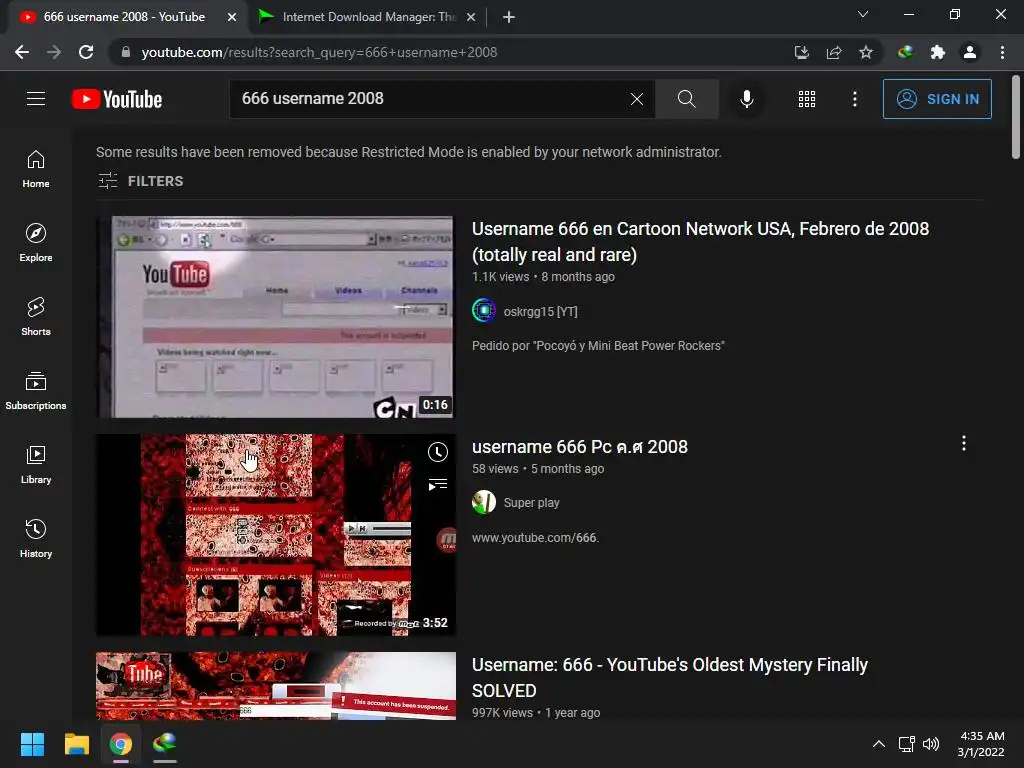The image size is (1024, 768).
Task: Click the install app icon in the address bar
Action: coord(802,52)
